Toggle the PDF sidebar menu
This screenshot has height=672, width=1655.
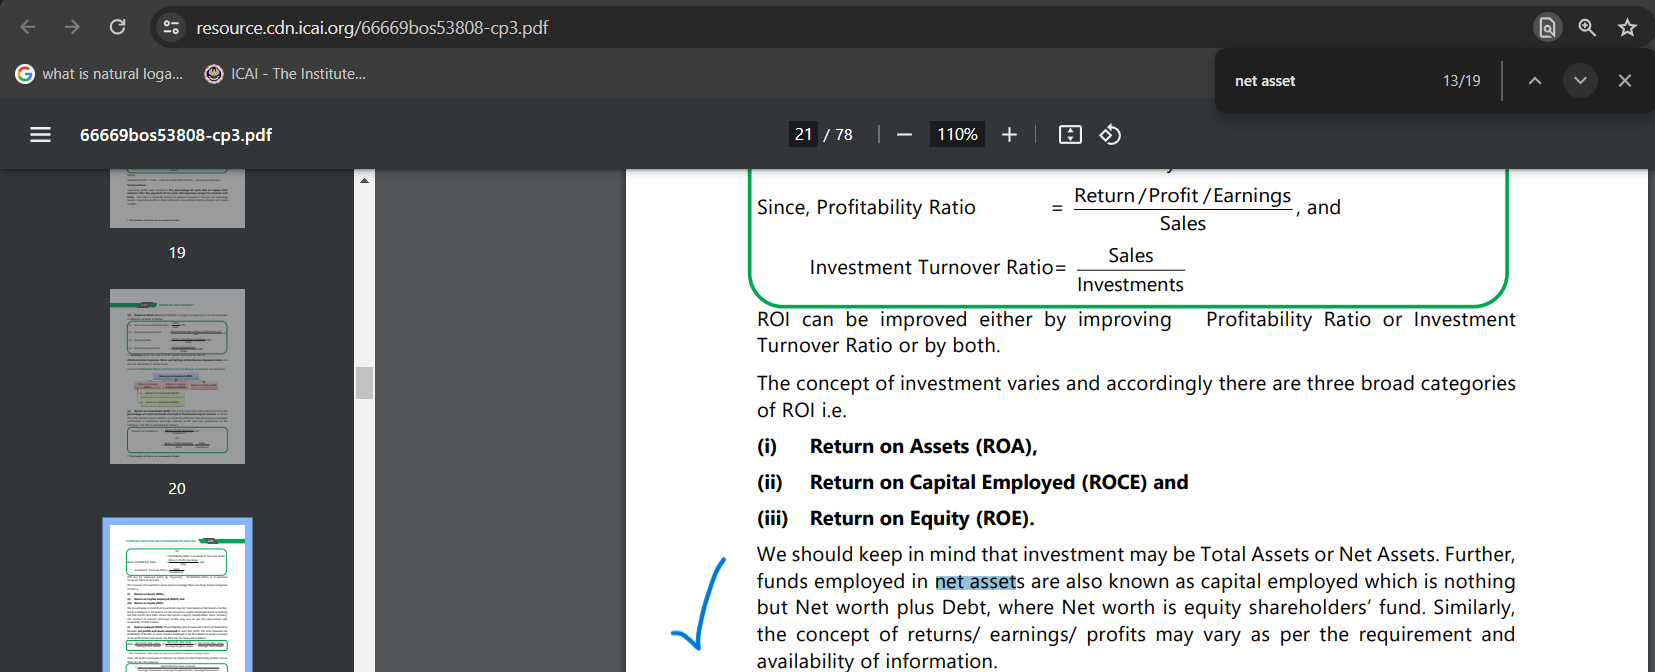(40, 134)
